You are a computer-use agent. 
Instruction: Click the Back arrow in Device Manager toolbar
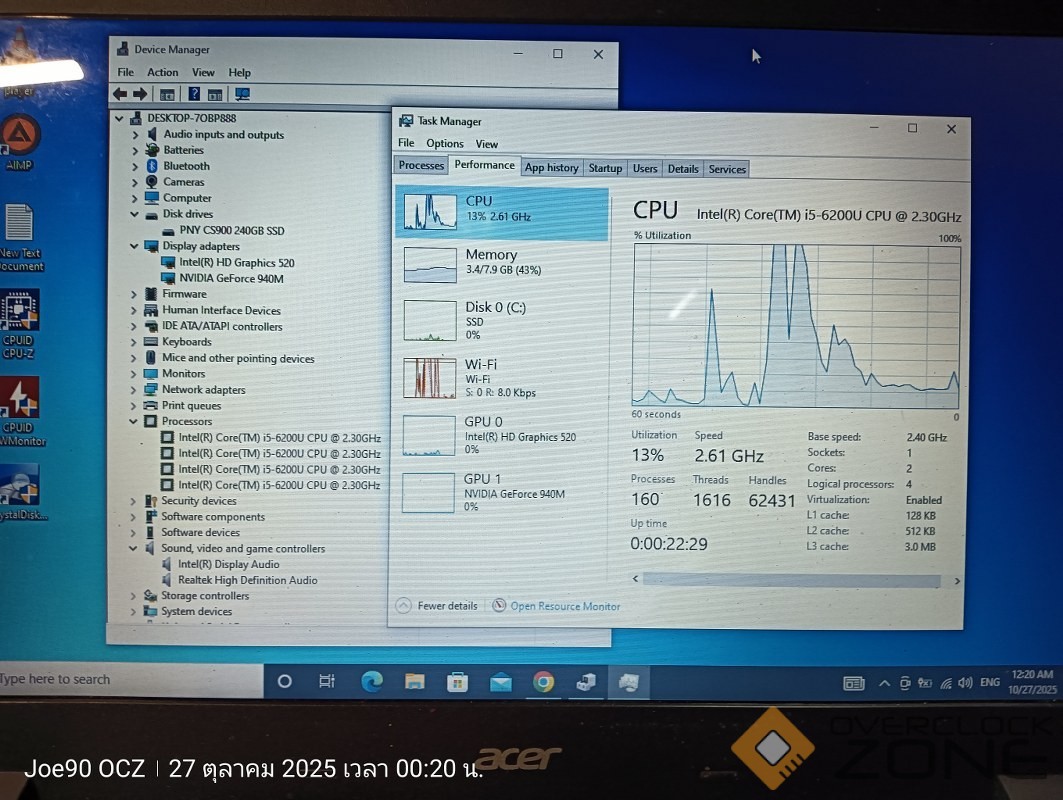point(120,94)
